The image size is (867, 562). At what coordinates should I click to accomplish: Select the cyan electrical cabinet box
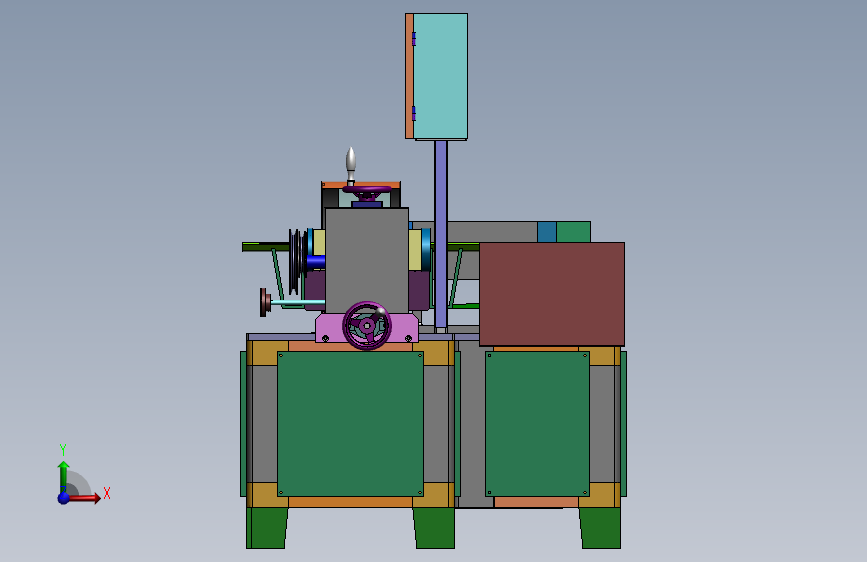pos(441,76)
